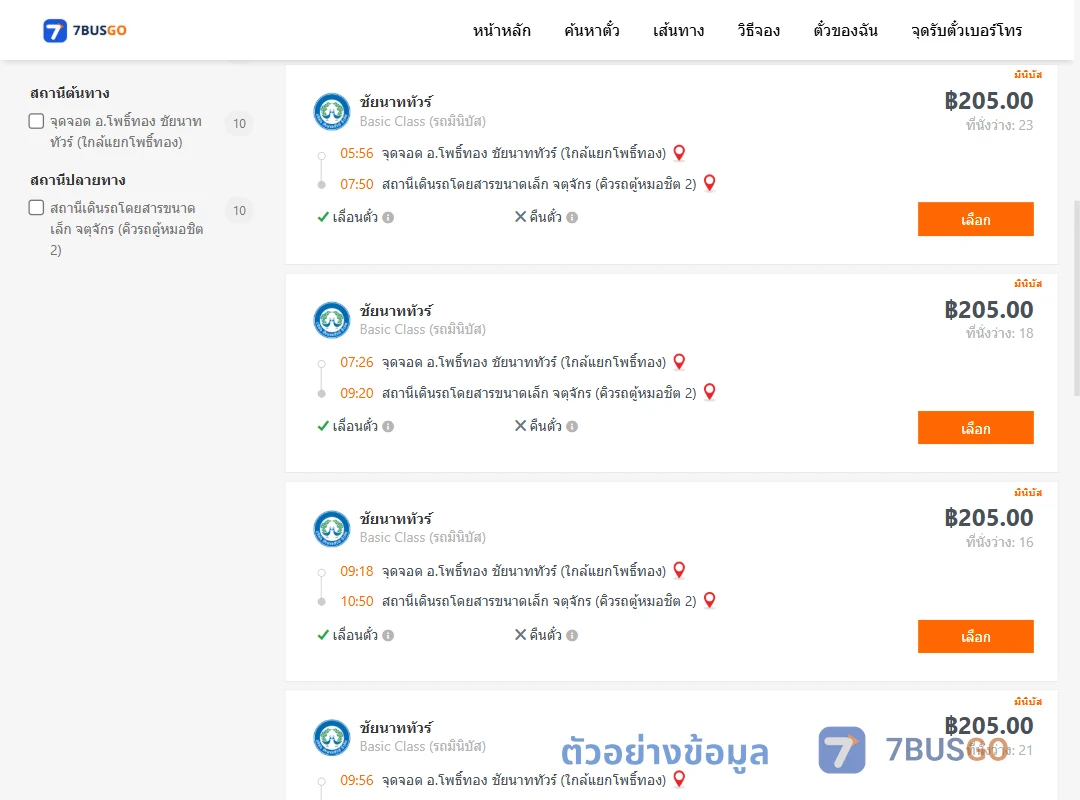Open map pin for 07:26 departure stop

[679, 362]
